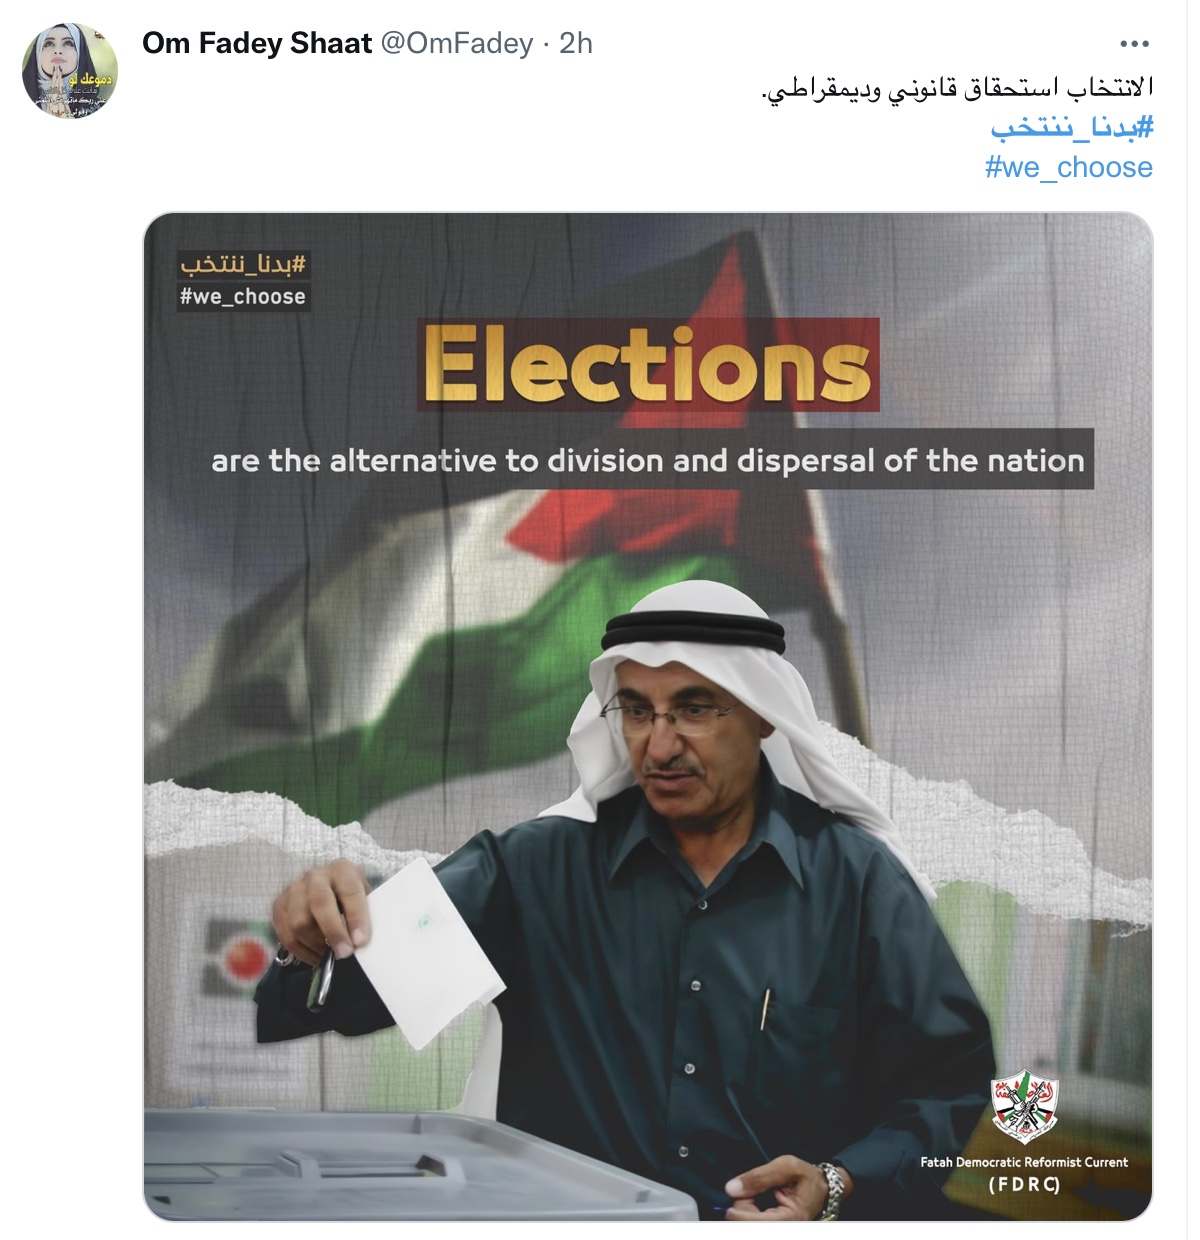Click the Om Fadey Shaat display name
This screenshot has height=1240, width=1200.
(257, 43)
